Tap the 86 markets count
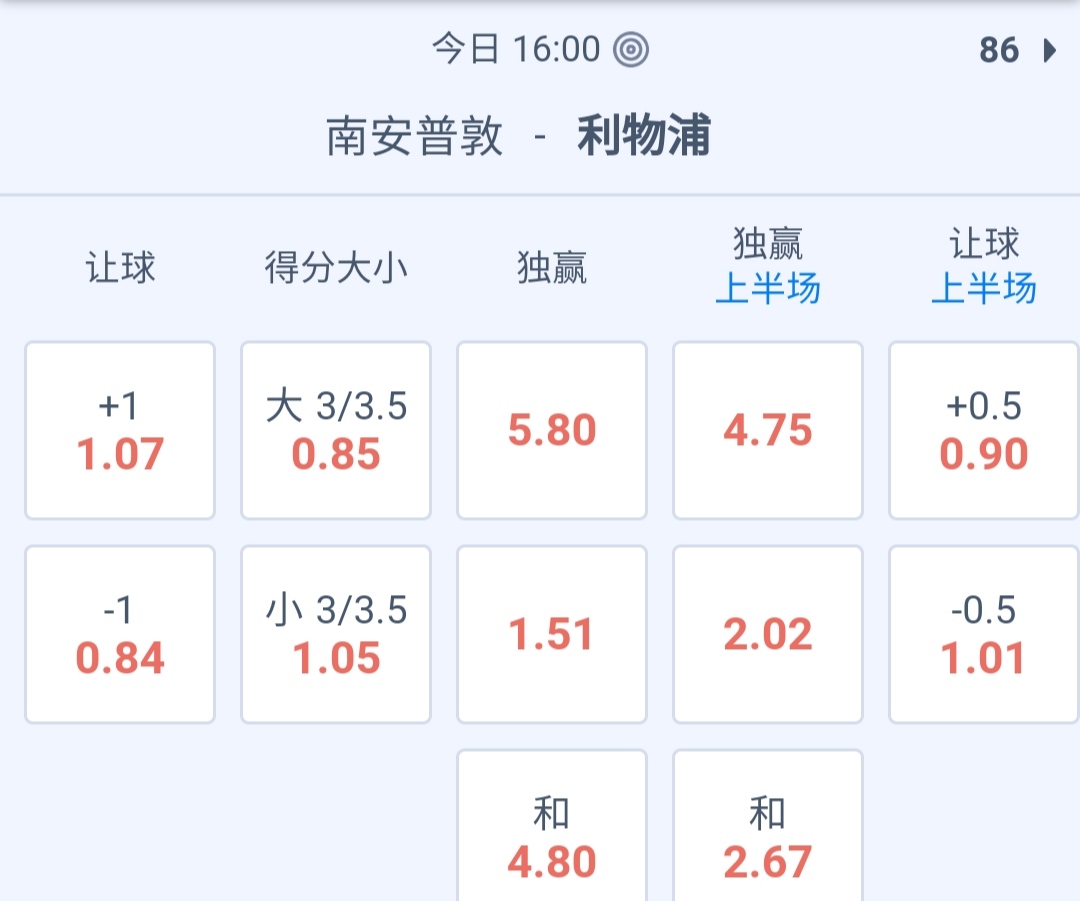Image resolution: width=1080 pixels, height=901 pixels. coord(999,50)
